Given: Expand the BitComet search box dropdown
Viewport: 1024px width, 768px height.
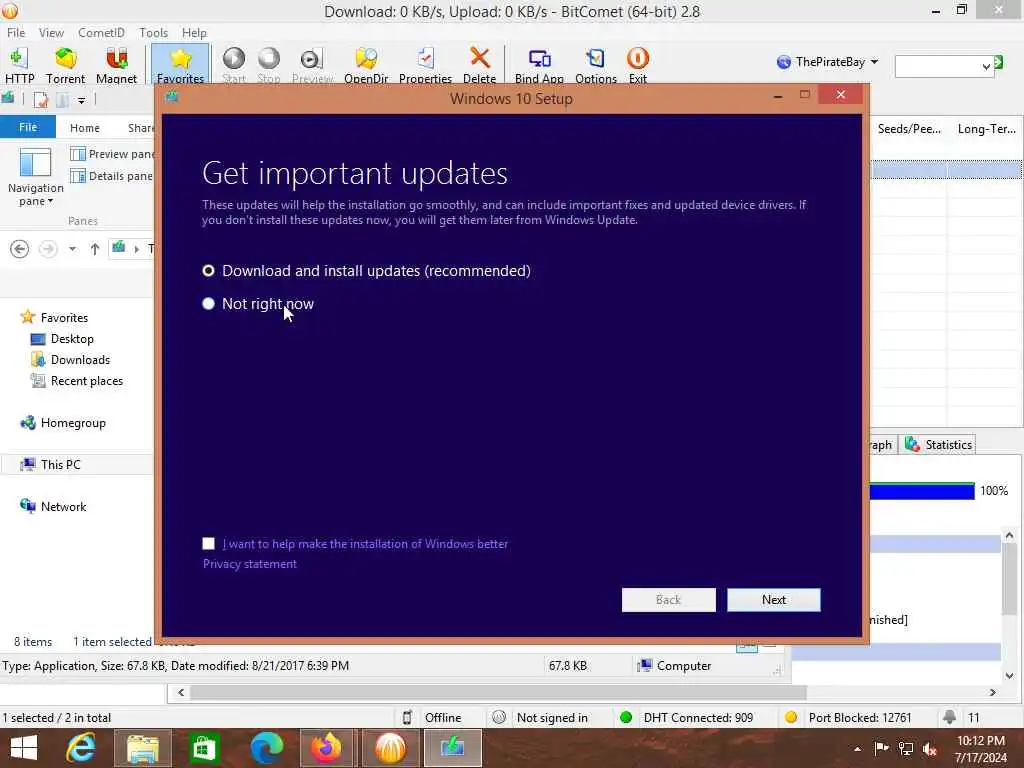Looking at the screenshot, I should 986,66.
